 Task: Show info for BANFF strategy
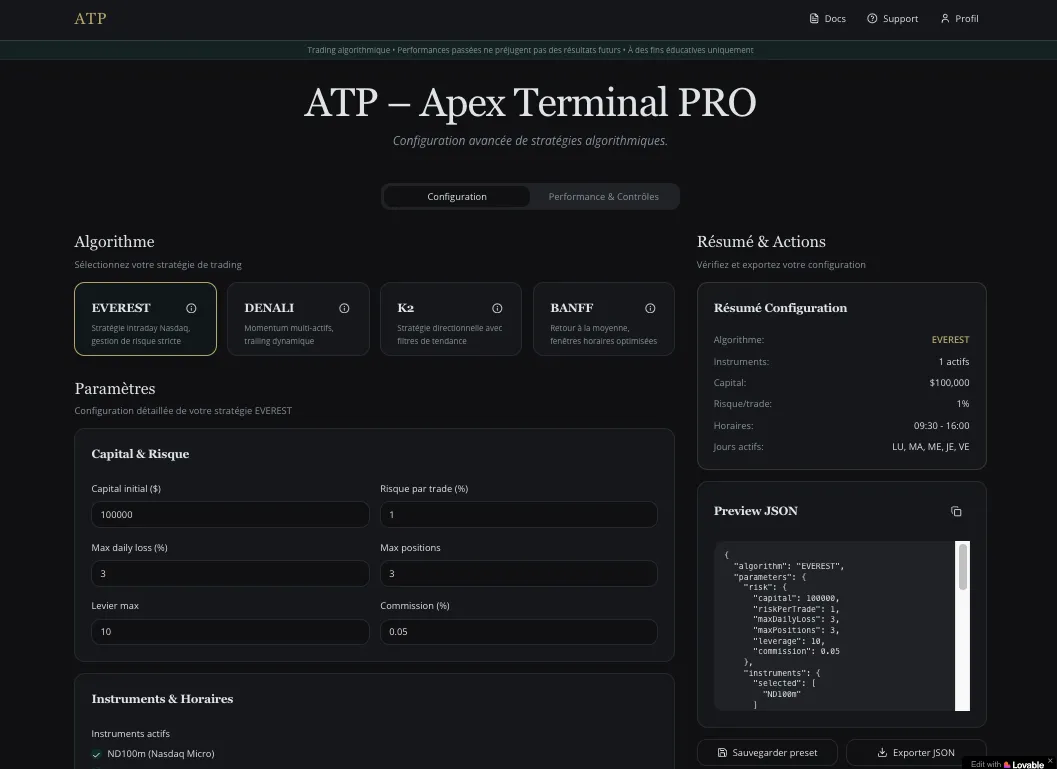[x=650, y=308]
